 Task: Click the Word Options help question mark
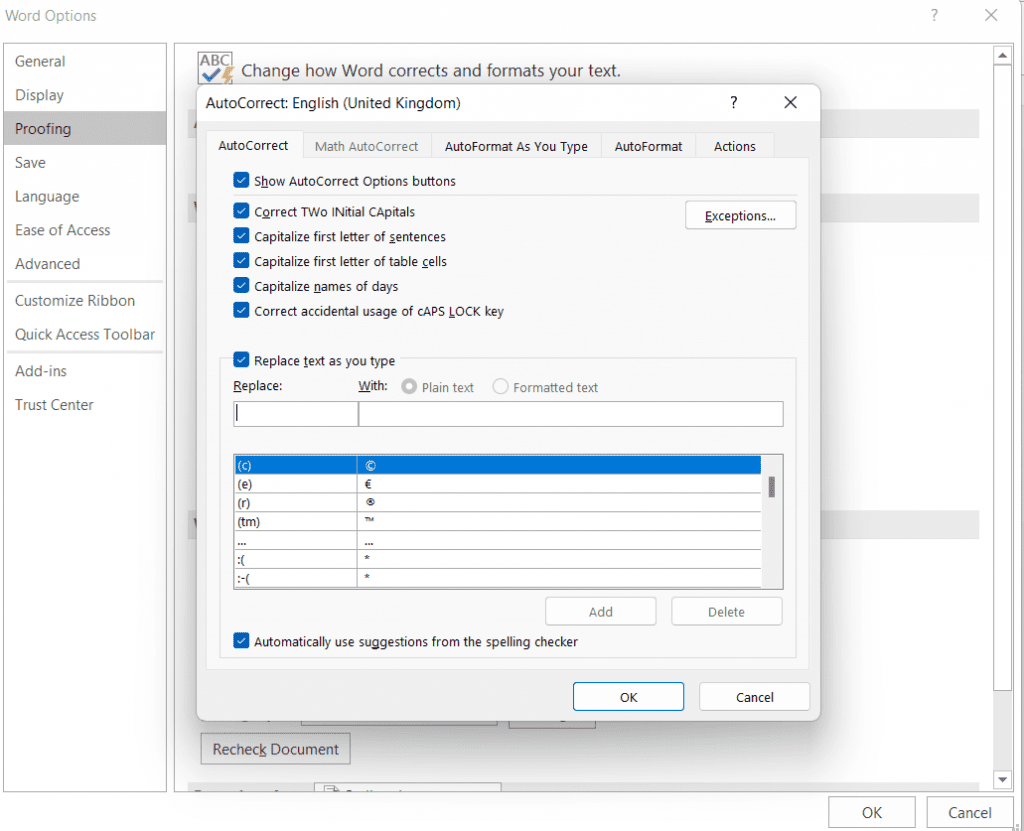[x=934, y=16]
